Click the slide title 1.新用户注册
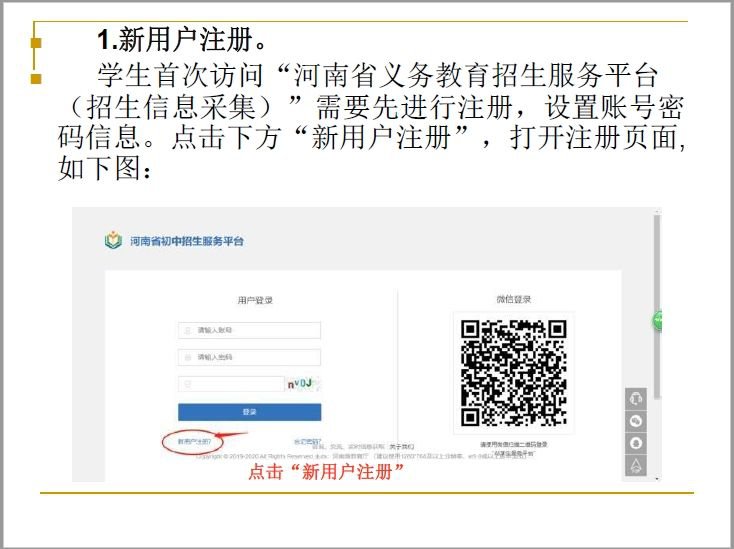 (x=182, y=39)
